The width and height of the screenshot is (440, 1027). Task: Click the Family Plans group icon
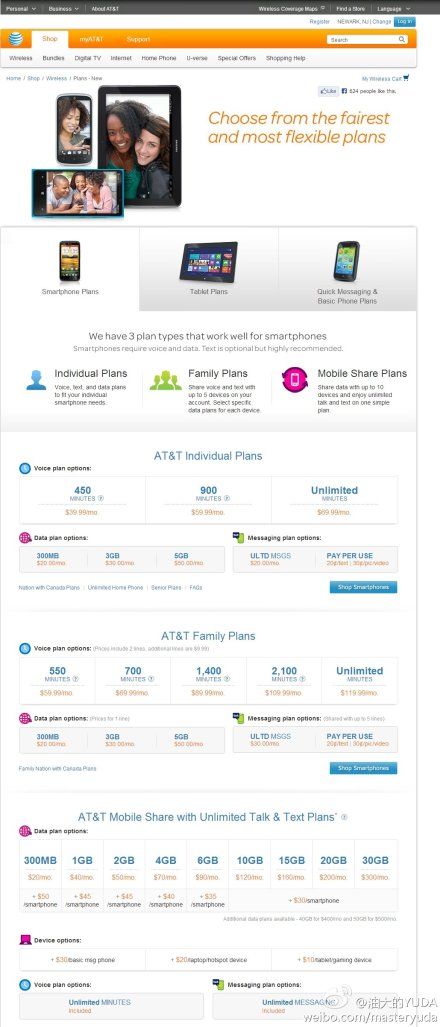coord(166,380)
